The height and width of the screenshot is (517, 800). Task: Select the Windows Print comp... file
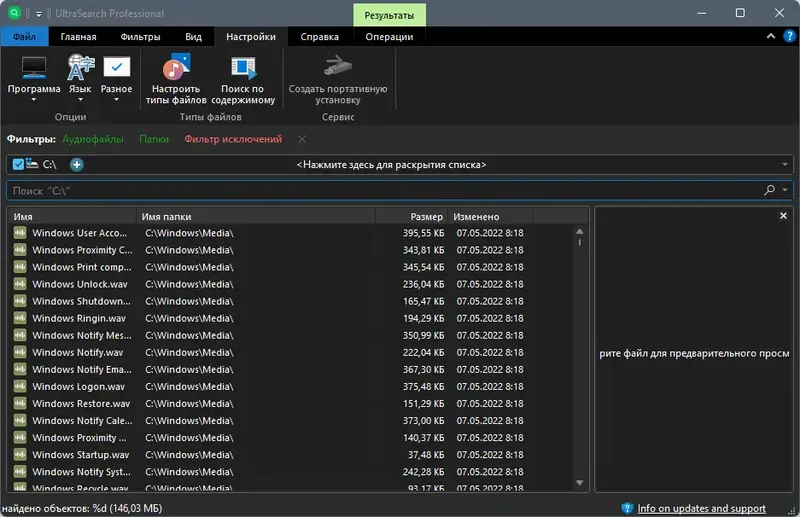point(82,267)
